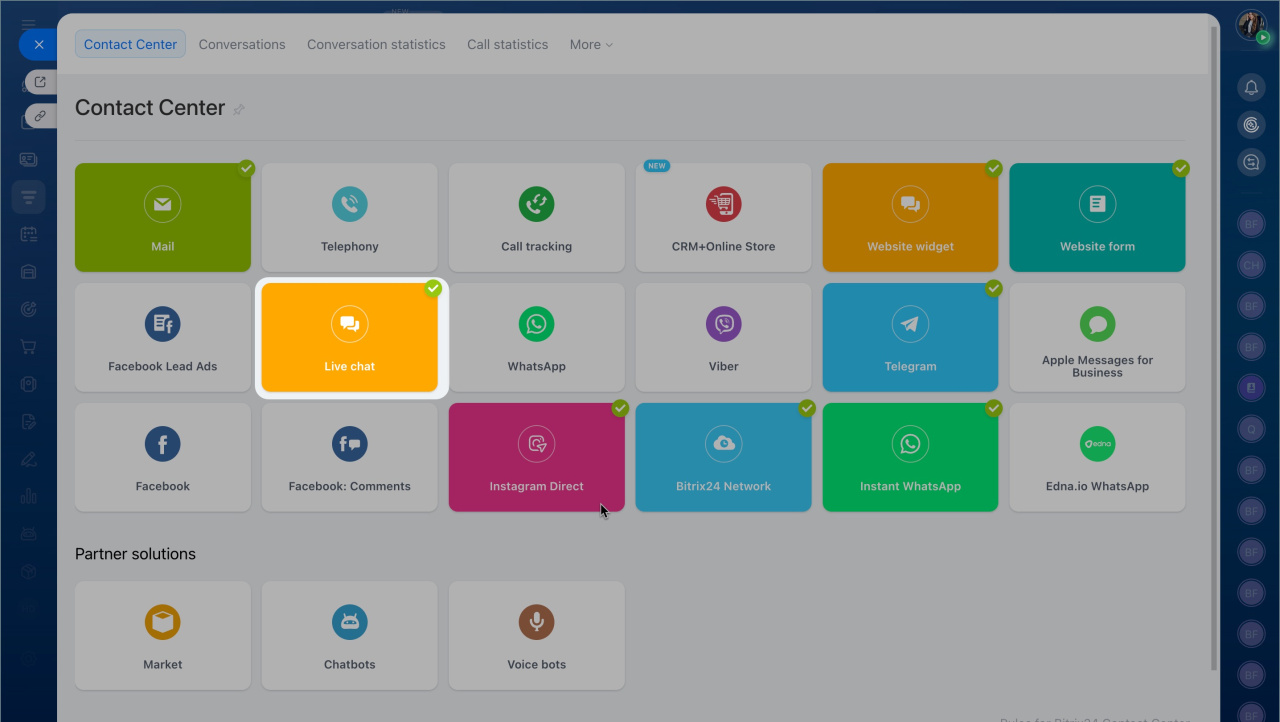Open the Instant WhatsApp tile
This screenshot has width=1280, height=722.
(911, 458)
